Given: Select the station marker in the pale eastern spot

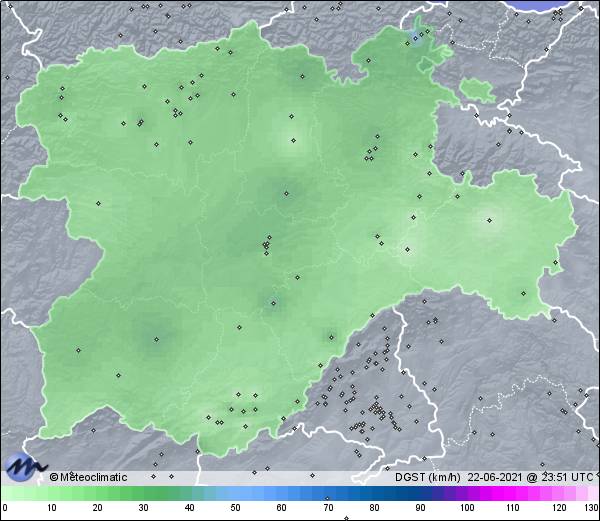Looking at the screenshot, I should [489, 220].
